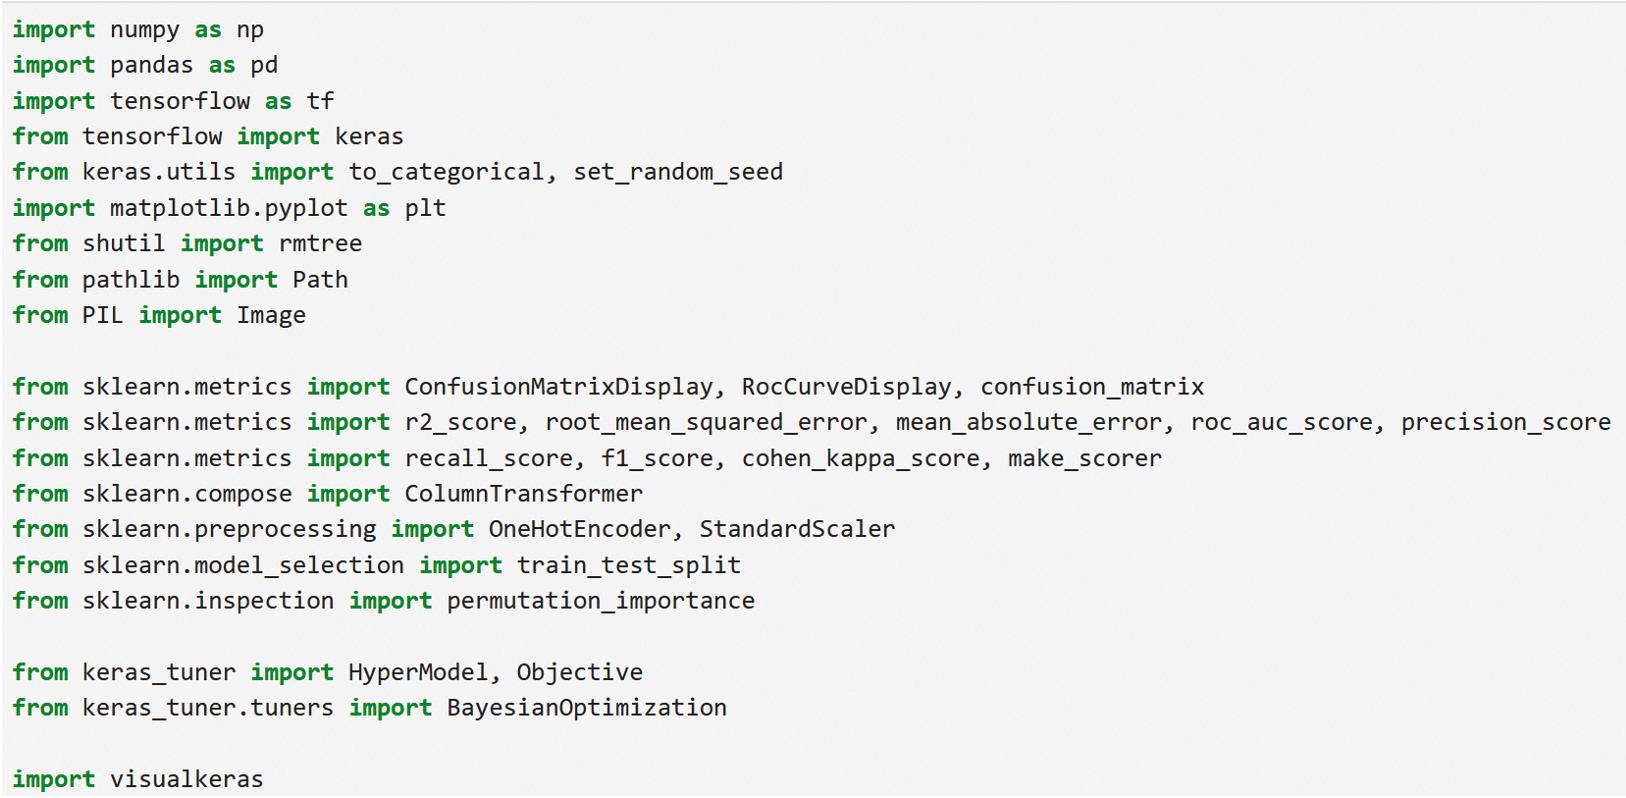Select the to_categorical import name
The image size is (1626, 798).
(x=446, y=172)
